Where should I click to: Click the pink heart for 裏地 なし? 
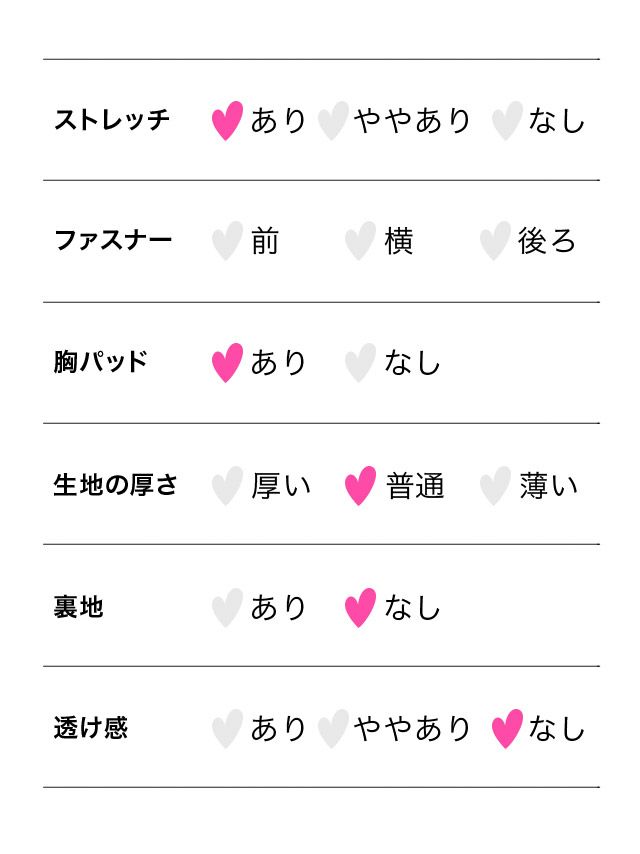[360, 607]
